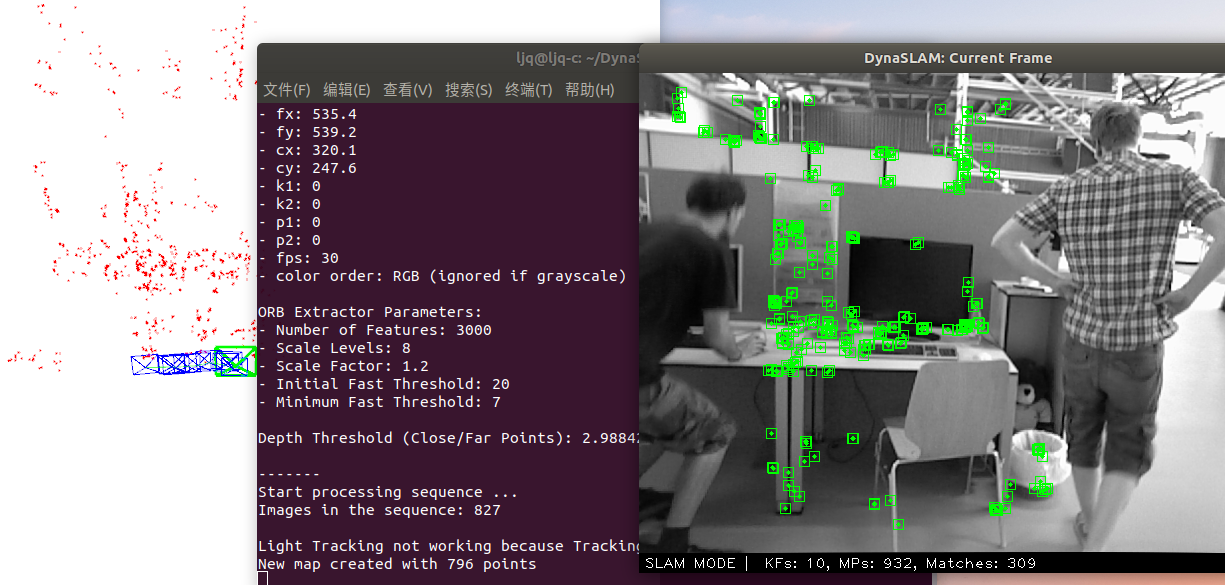The width and height of the screenshot is (1225, 585).
Task: Open the 终端(T) menu in terminal
Action: tap(529, 90)
